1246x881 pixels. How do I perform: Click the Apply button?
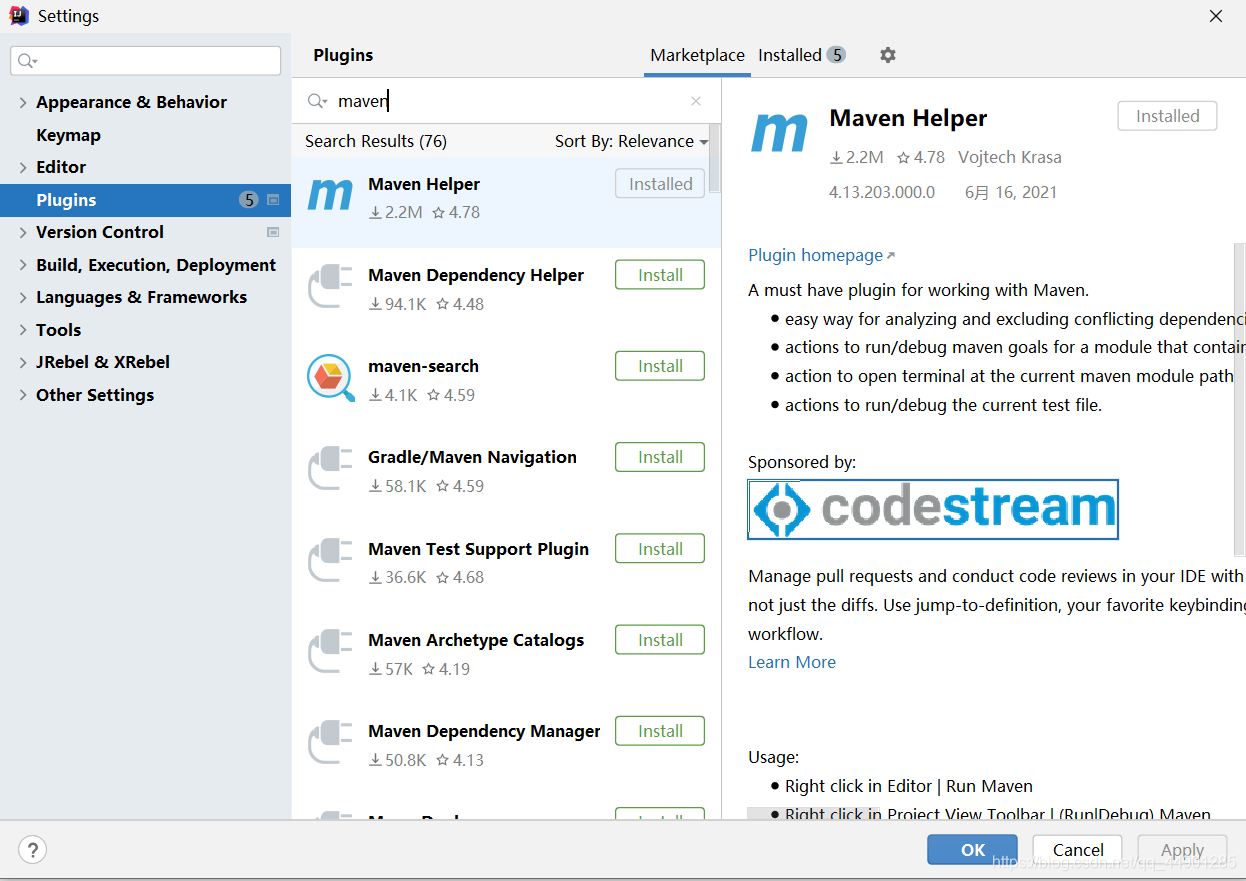click(1182, 850)
